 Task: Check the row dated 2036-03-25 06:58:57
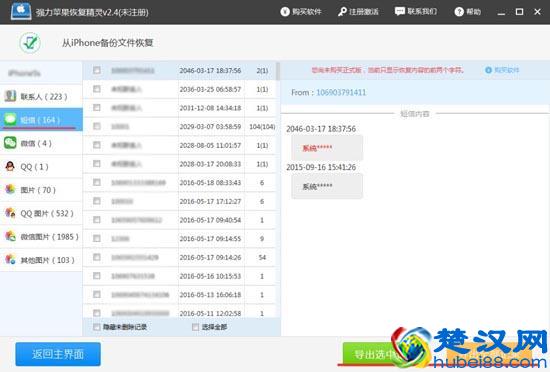[97, 89]
